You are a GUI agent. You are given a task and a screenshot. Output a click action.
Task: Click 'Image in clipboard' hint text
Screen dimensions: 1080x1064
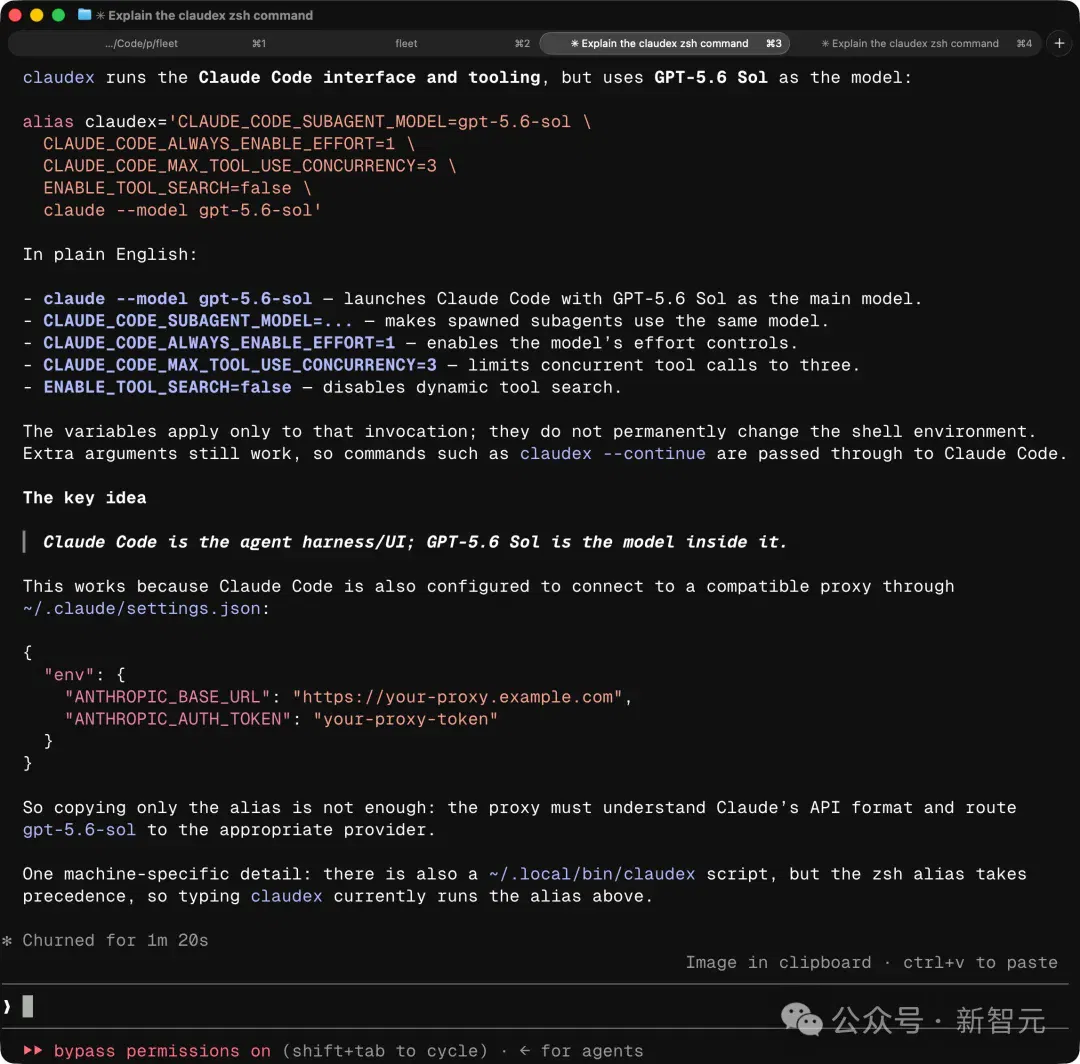coord(778,962)
